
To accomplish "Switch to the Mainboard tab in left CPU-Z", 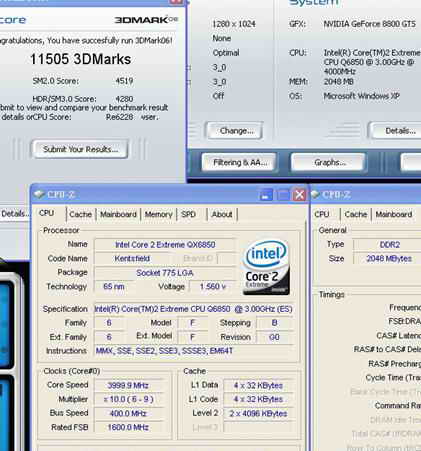I will tap(118, 214).
